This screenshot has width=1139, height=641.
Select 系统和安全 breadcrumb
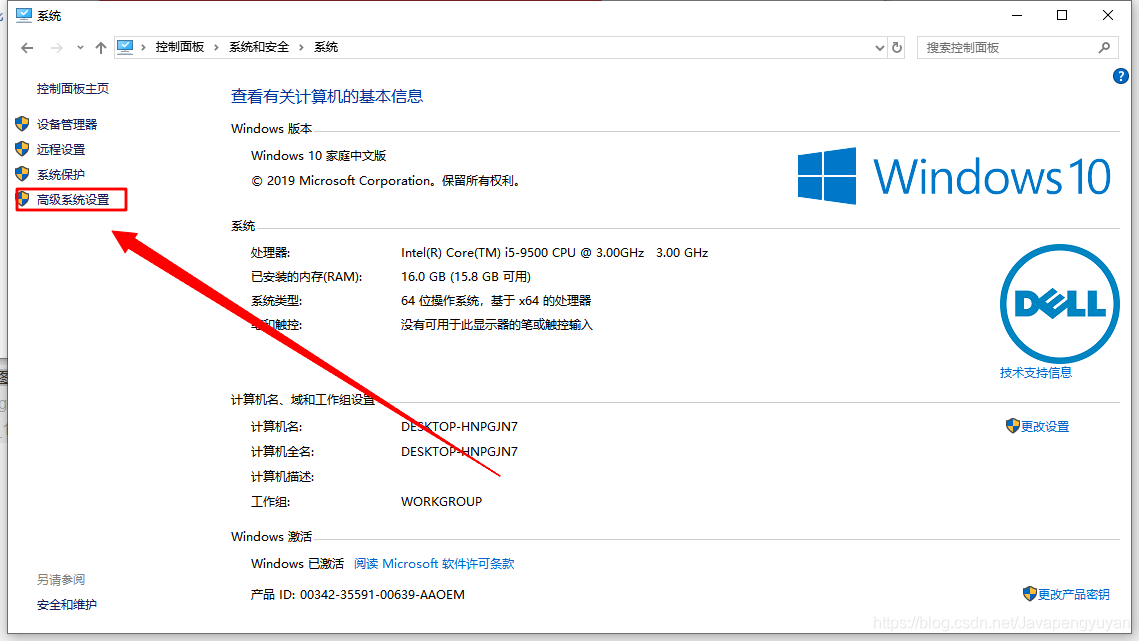coord(259,47)
